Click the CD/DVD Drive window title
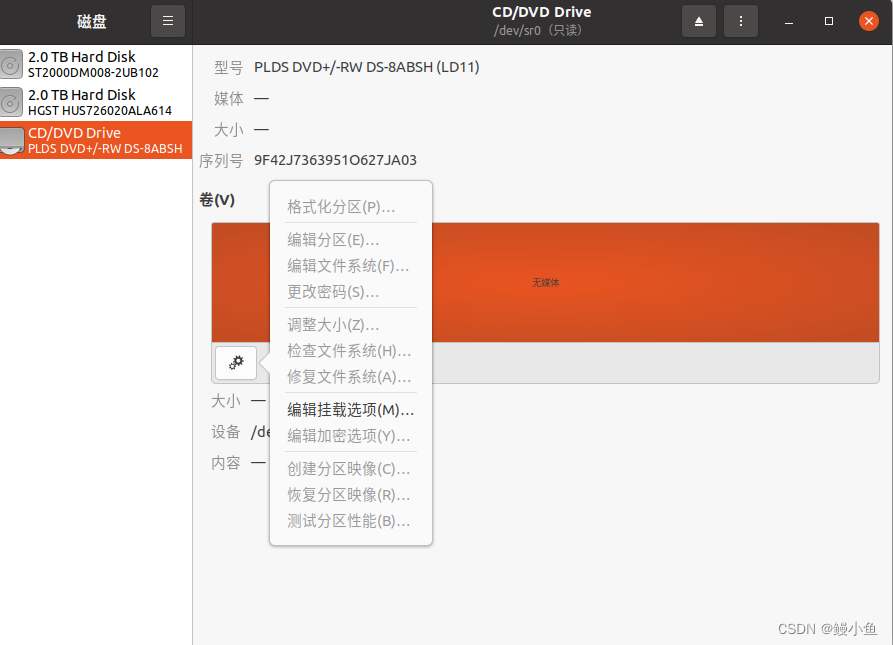Viewport: 893px width, 645px height. [542, 12]
